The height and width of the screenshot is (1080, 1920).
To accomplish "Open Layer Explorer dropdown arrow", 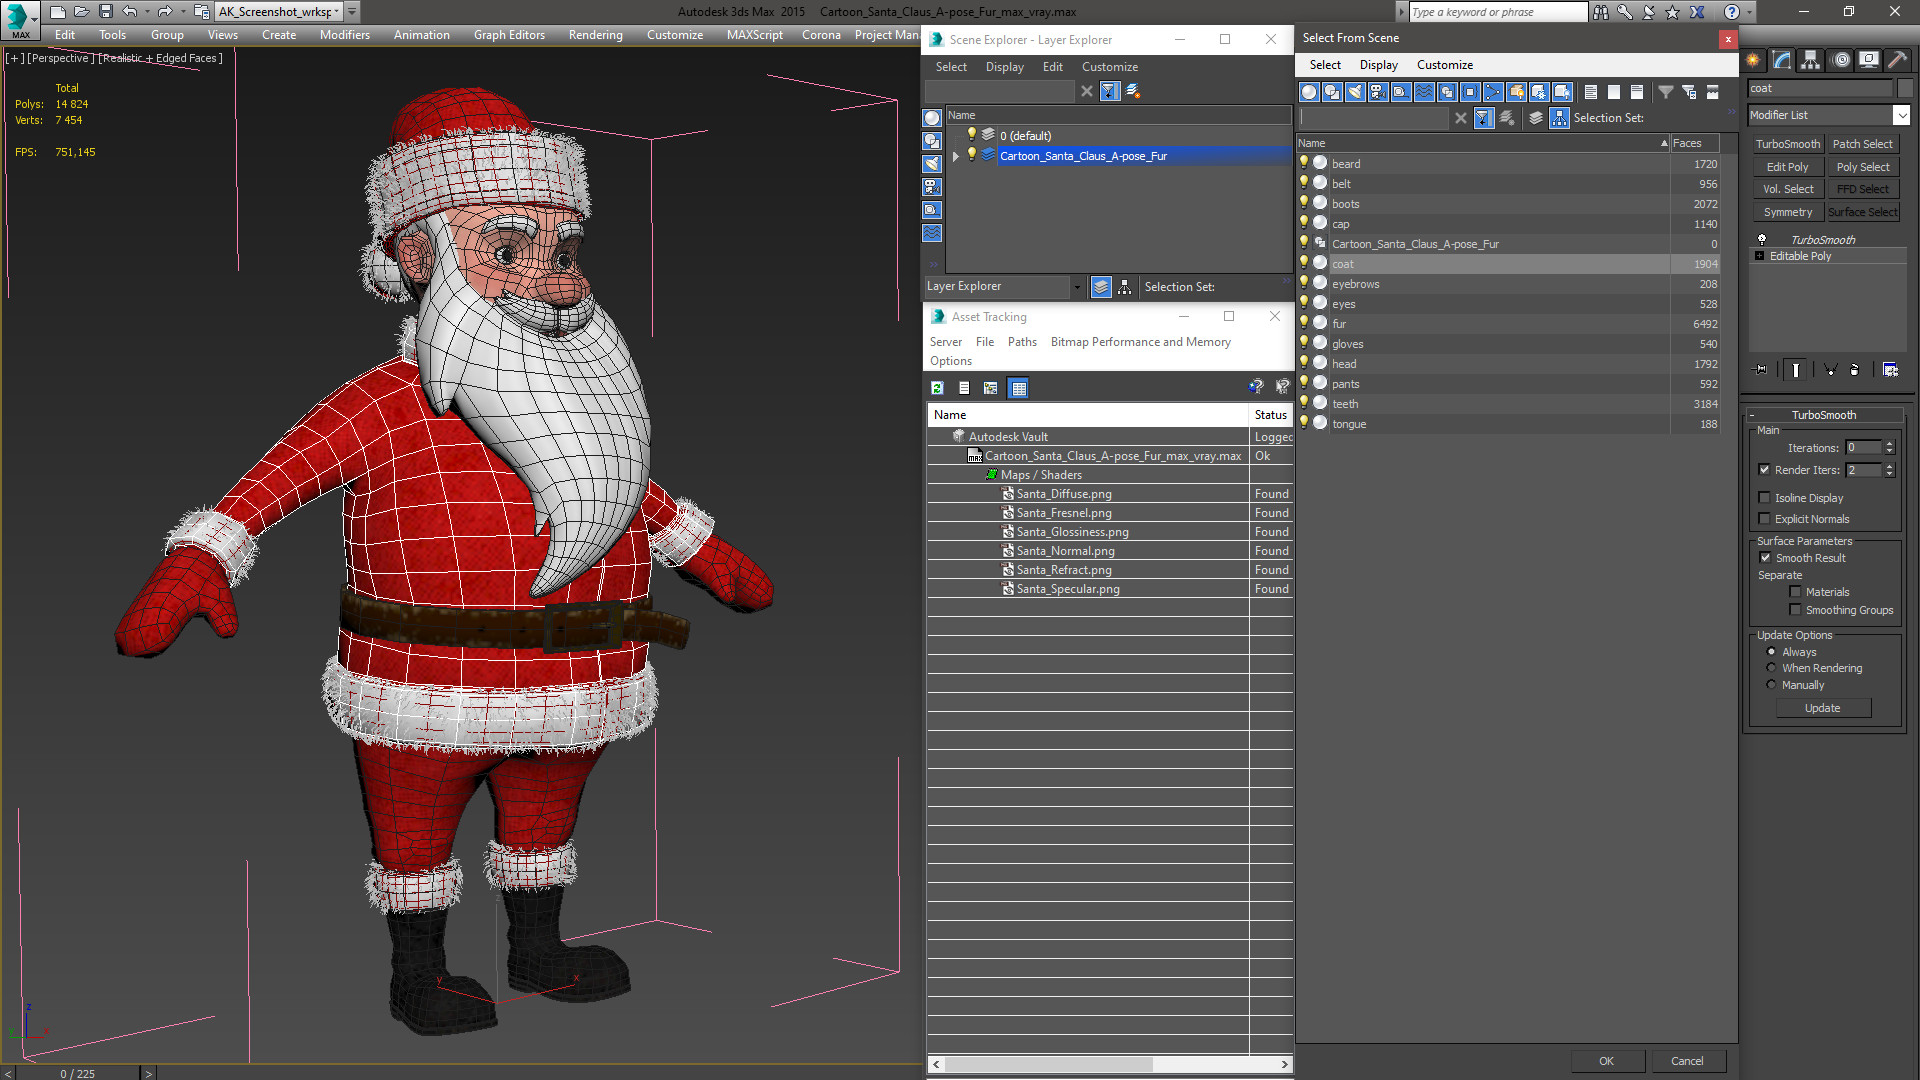I will [1077, 287].
